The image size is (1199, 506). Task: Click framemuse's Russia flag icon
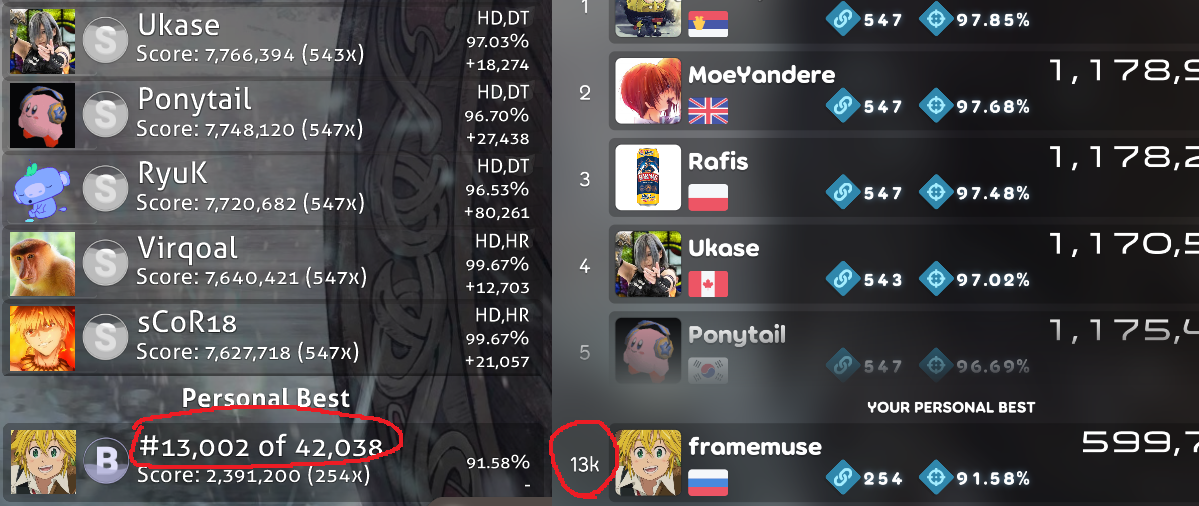(708, 482)
